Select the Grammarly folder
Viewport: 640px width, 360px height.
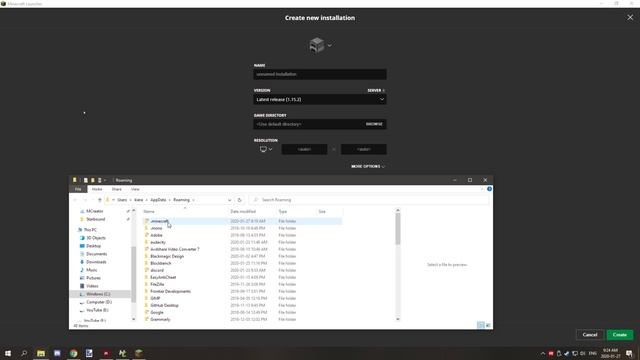click(160, 319)
